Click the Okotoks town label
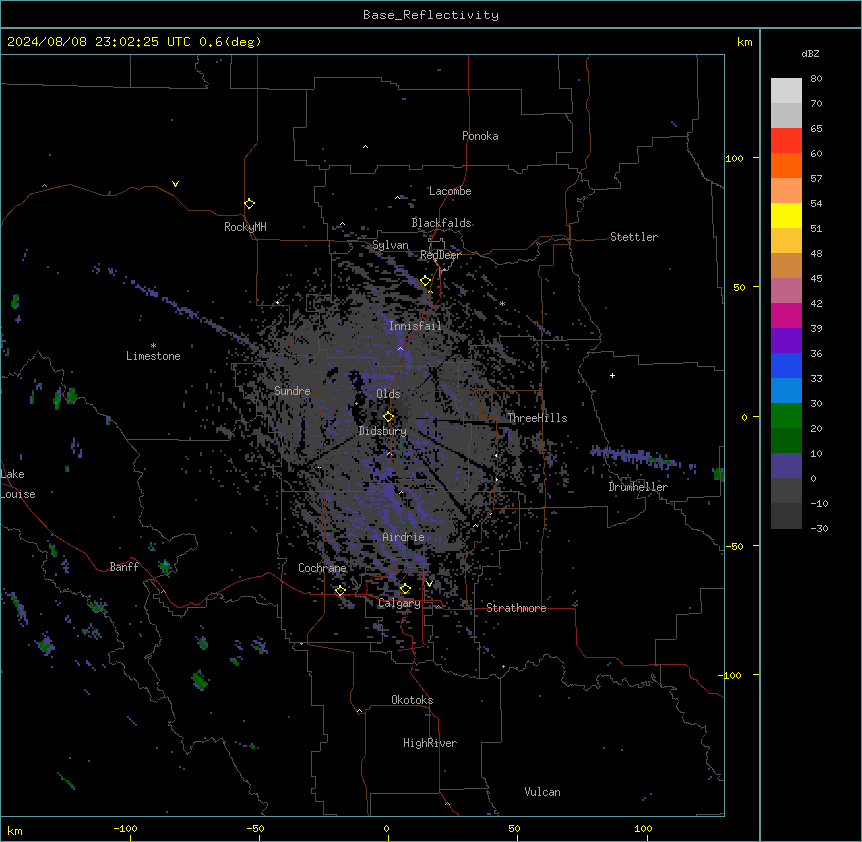This screenshot has height=842, width=862. point(412,700)
